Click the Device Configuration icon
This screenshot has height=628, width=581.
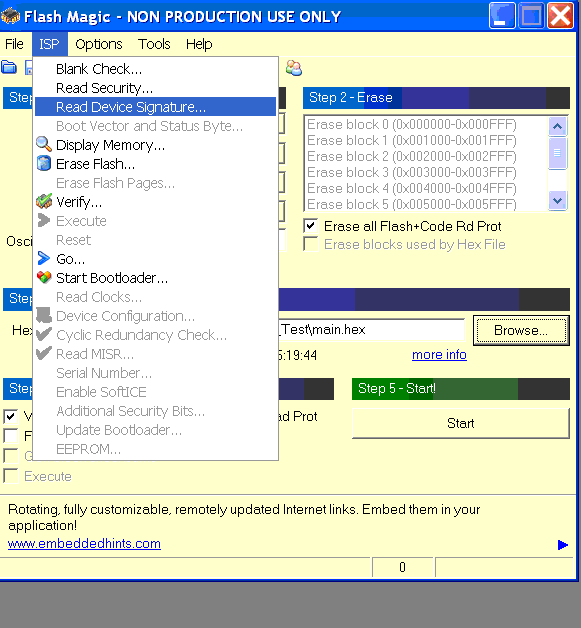[44, 315]
